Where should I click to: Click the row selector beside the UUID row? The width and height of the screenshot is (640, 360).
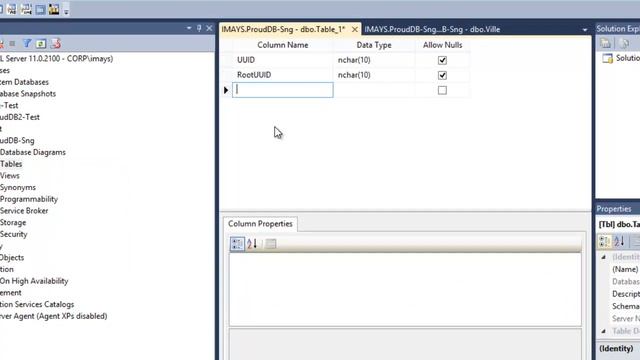226,60
